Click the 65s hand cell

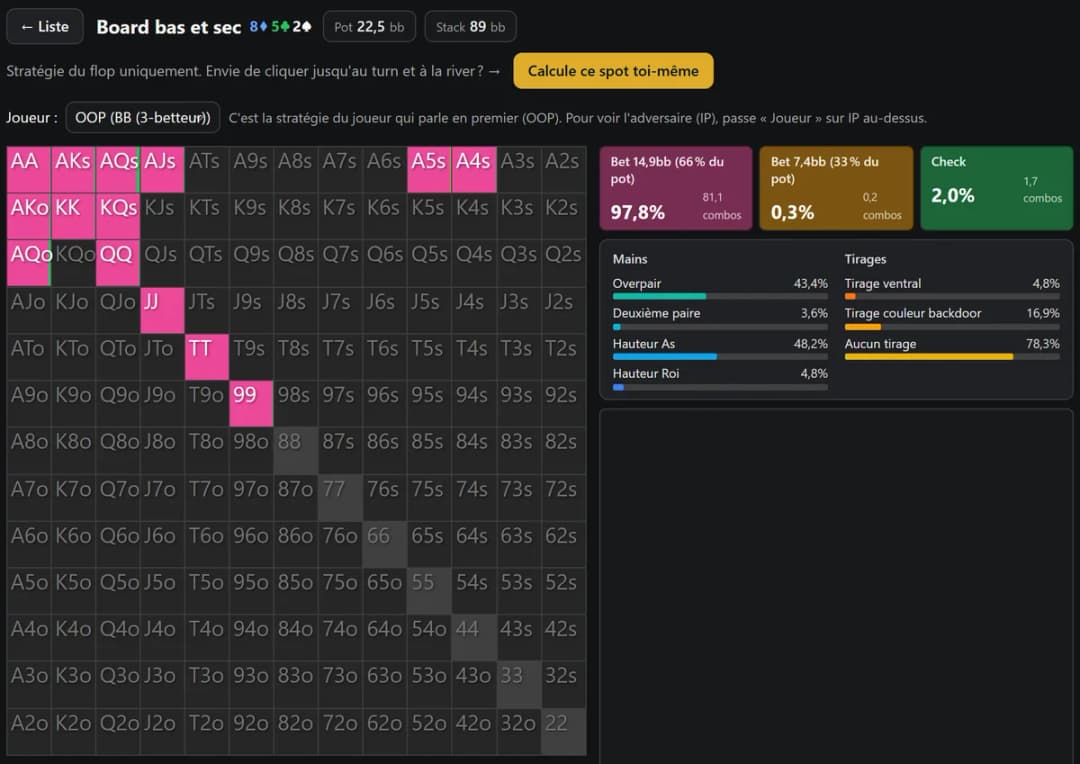pyautogui.click(x=430, y=544)
